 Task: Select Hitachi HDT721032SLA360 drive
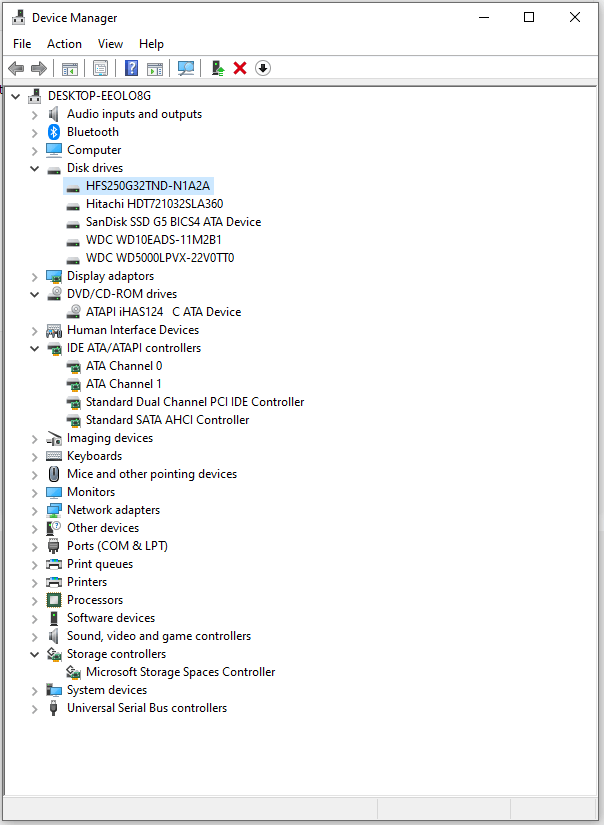pos(155,204)
